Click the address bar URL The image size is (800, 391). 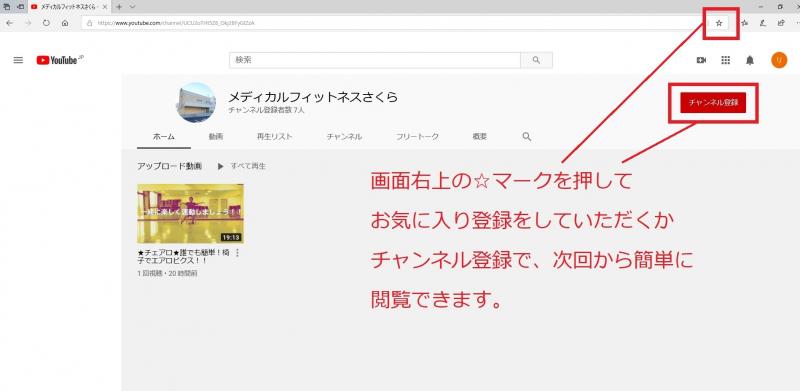point(176,23)
